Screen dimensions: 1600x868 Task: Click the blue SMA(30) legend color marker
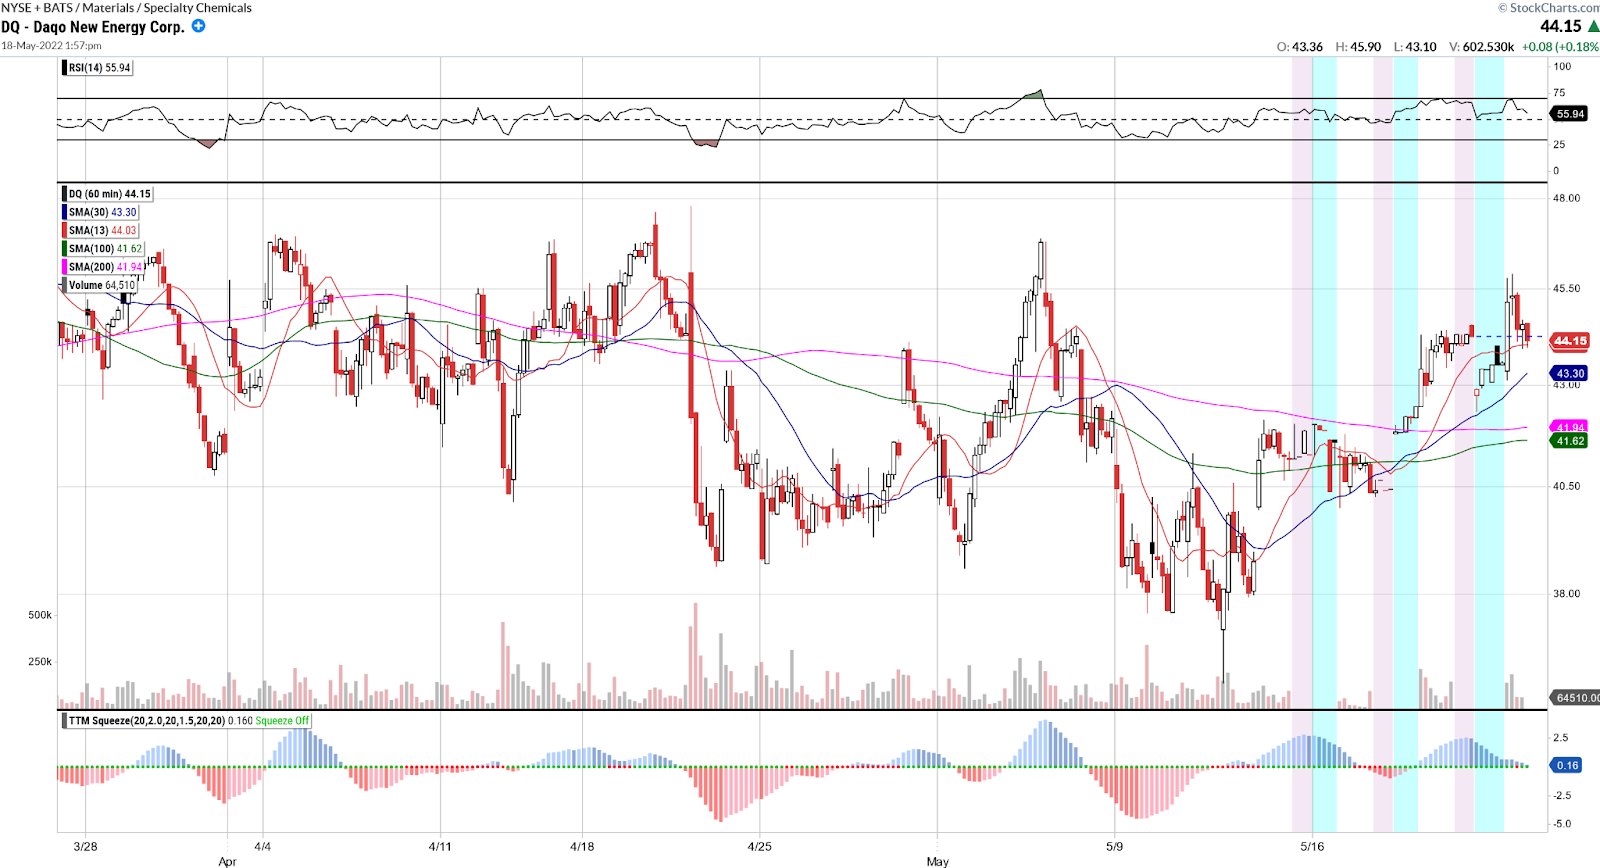[65, 212]
